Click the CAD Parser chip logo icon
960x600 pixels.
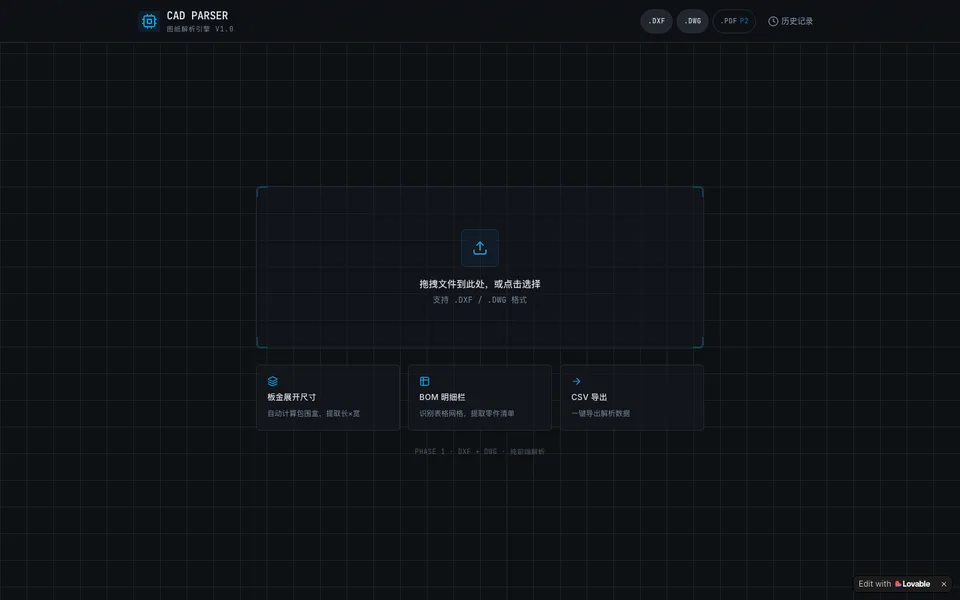click(x=149, y=21)
